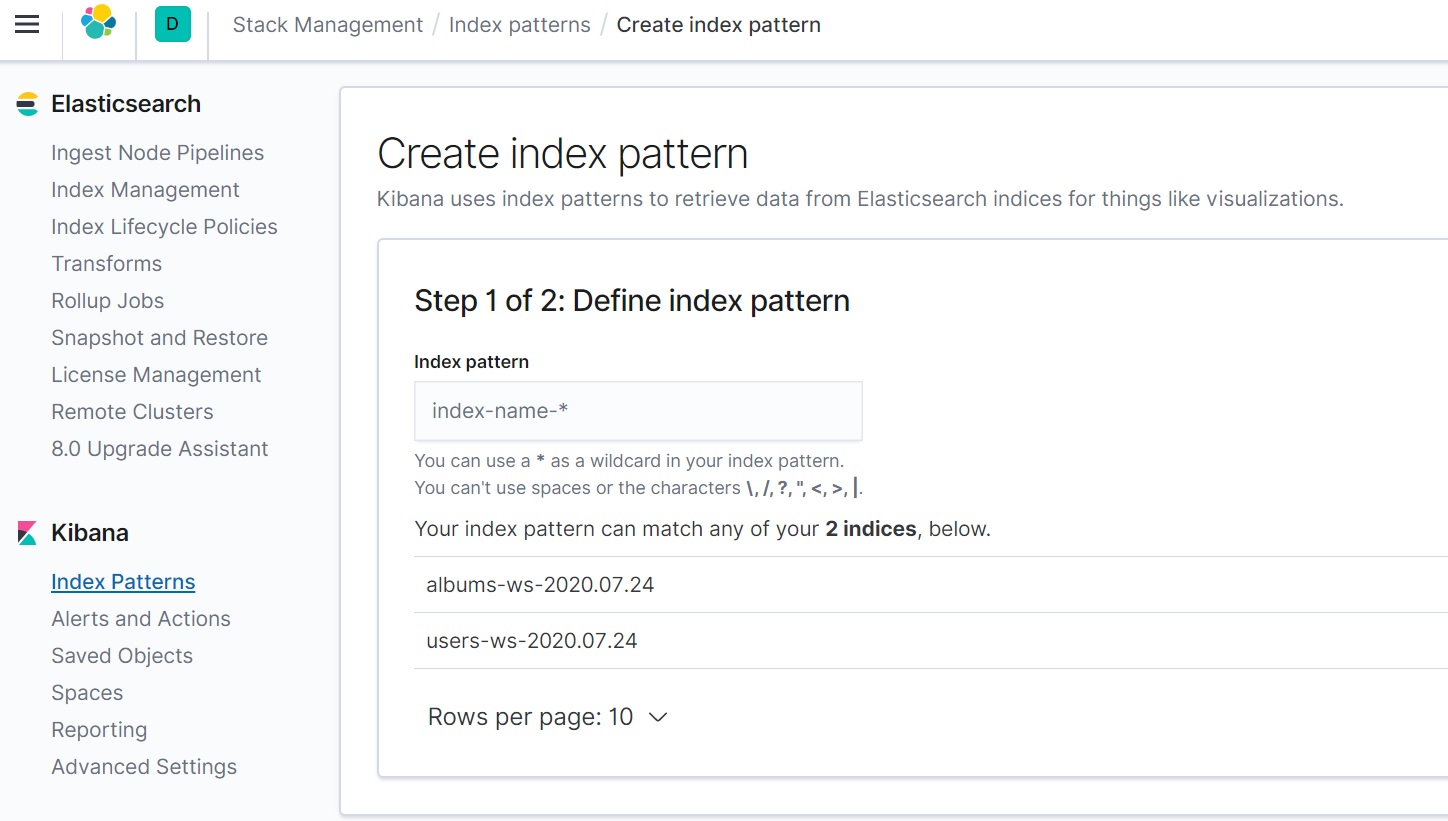Open the hamburger navigation menu
1448x821 pixels.
point(27,24)
